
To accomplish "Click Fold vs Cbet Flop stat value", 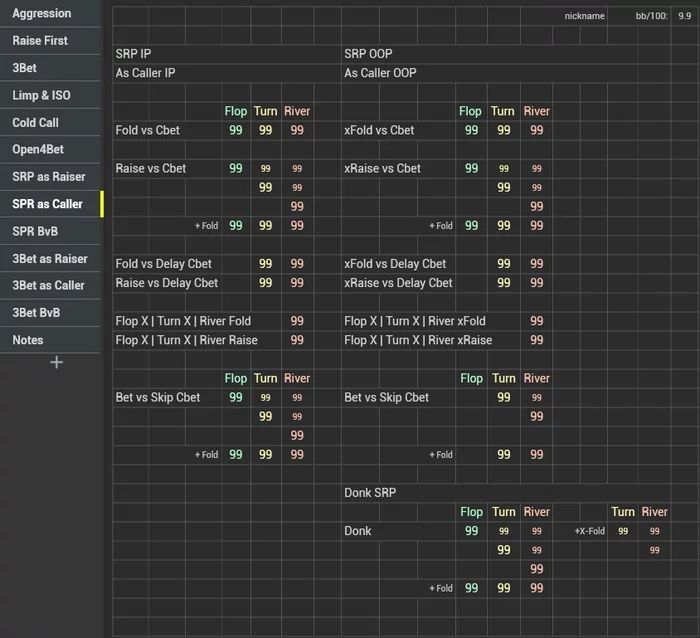I will (x=236, y=130).
